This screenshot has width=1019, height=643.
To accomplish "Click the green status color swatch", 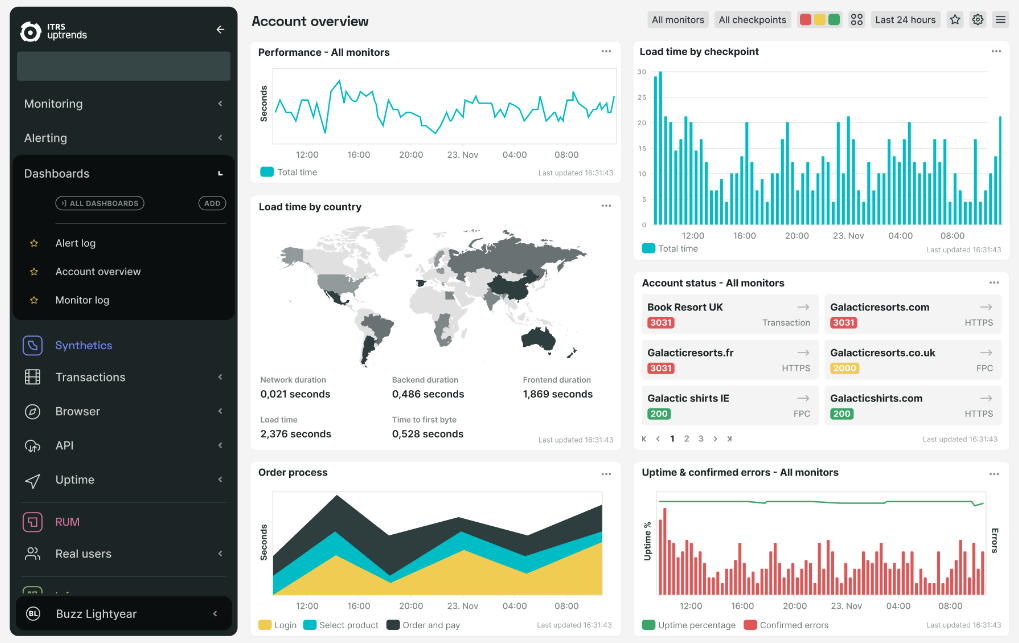I will (835, 19).
